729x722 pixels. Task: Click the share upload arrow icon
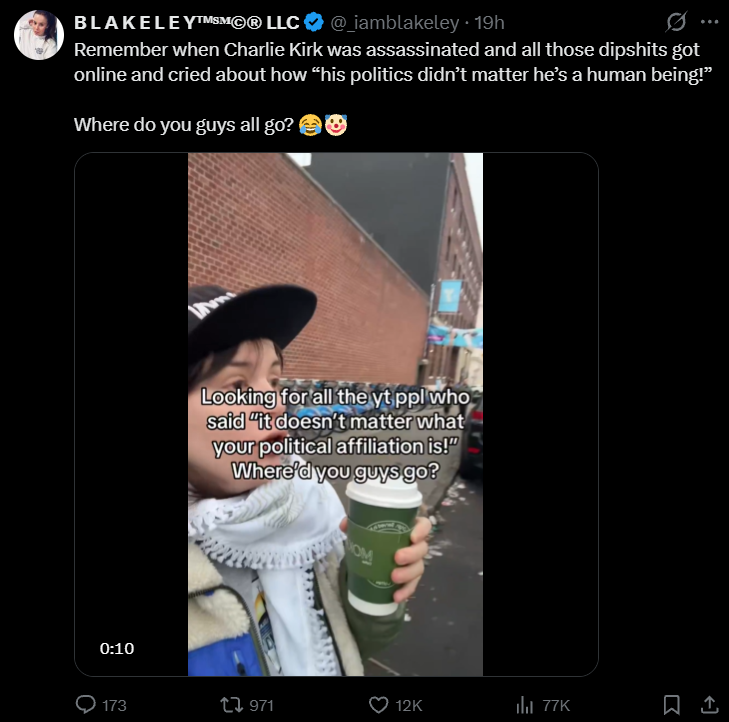point(709,704)
